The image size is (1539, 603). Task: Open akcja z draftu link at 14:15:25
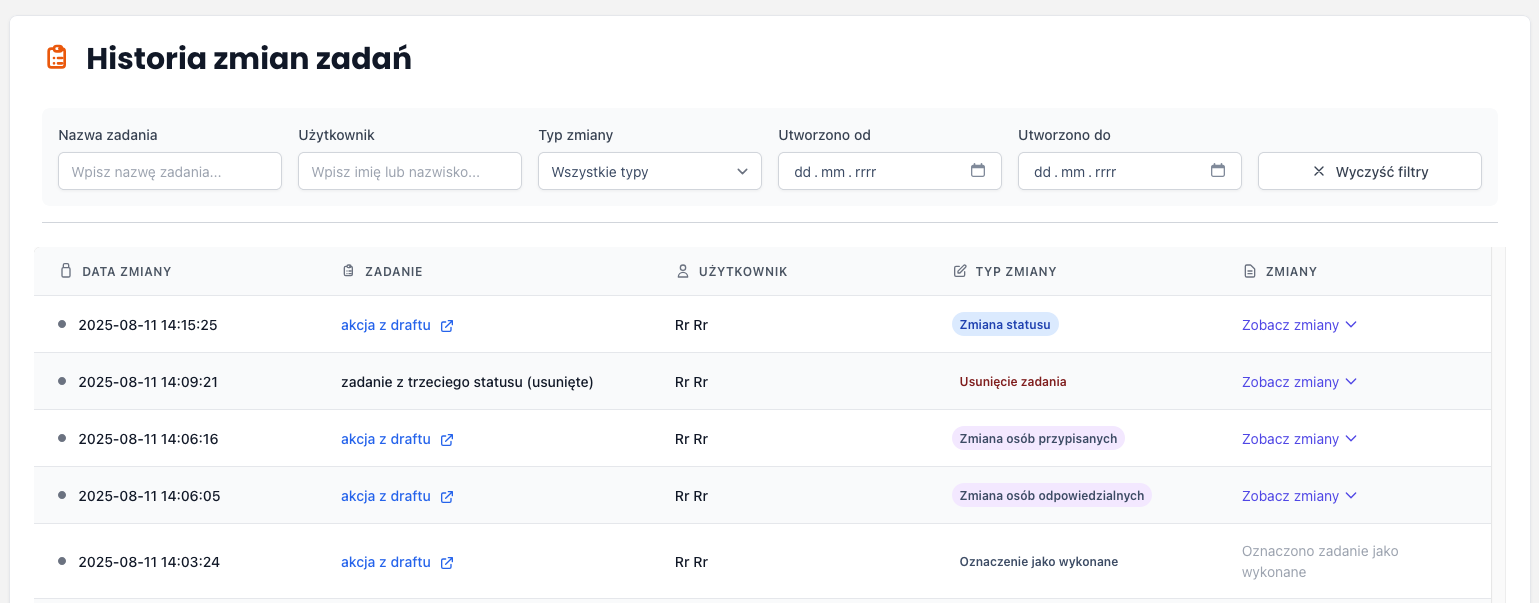[385, 325]
